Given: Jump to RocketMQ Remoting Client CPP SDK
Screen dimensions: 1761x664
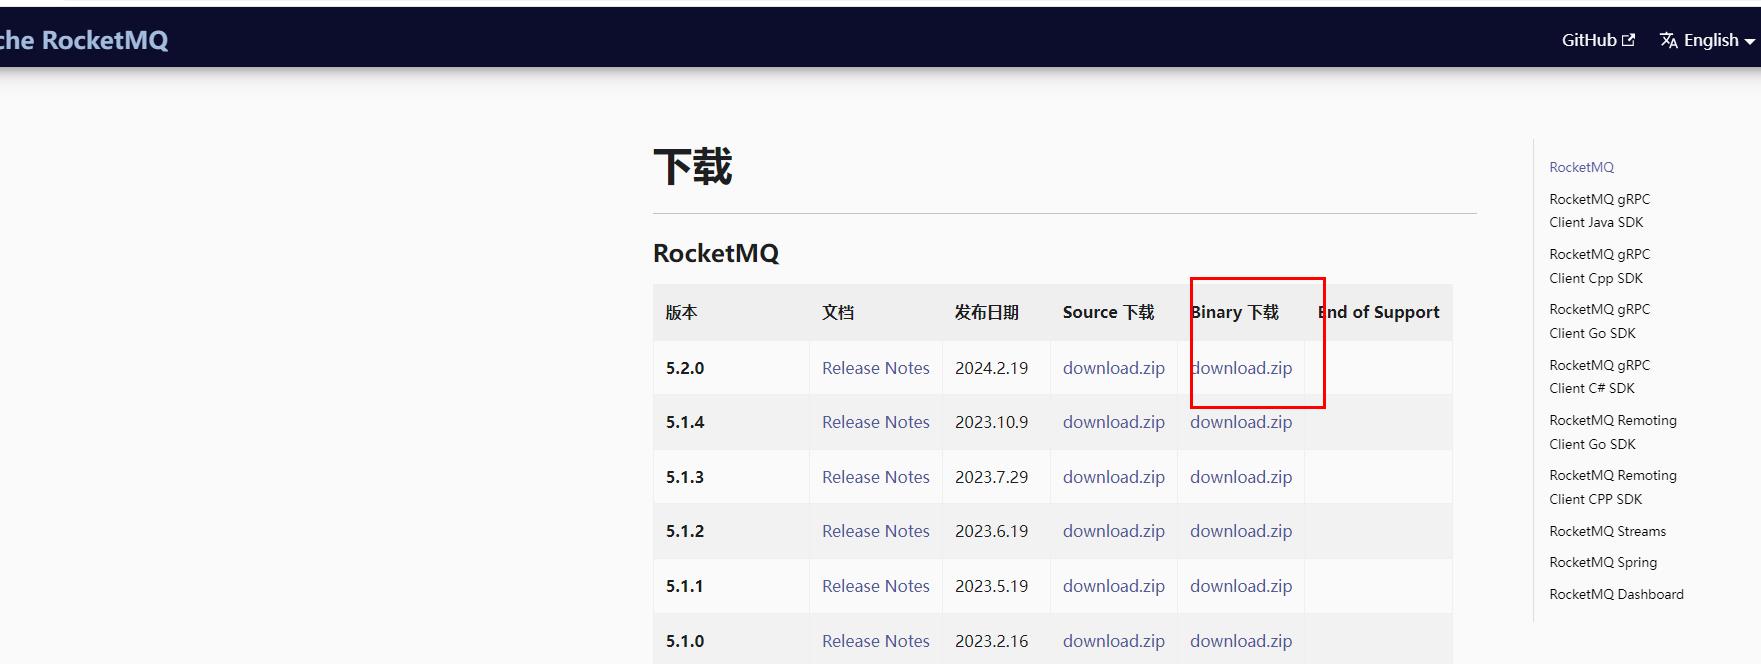Looking at the screenshot, I should [x=1612, y=487].
